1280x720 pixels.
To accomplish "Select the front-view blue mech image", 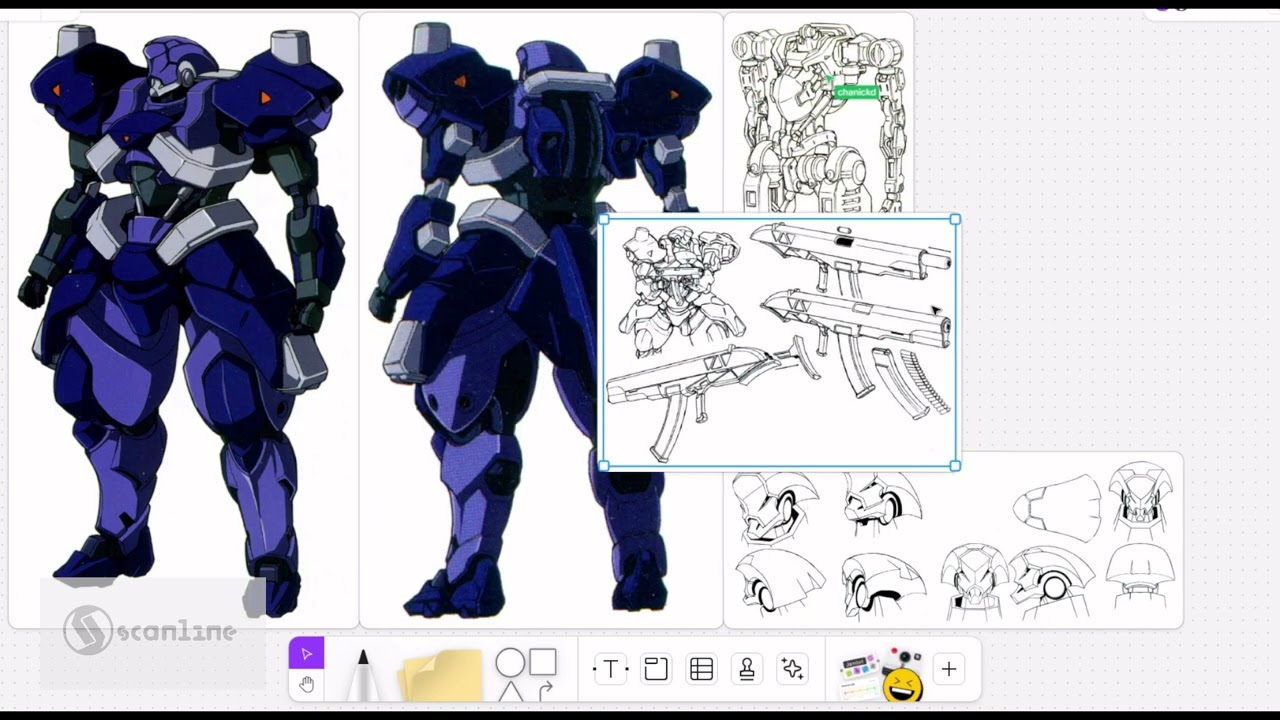I will [184, 320].
